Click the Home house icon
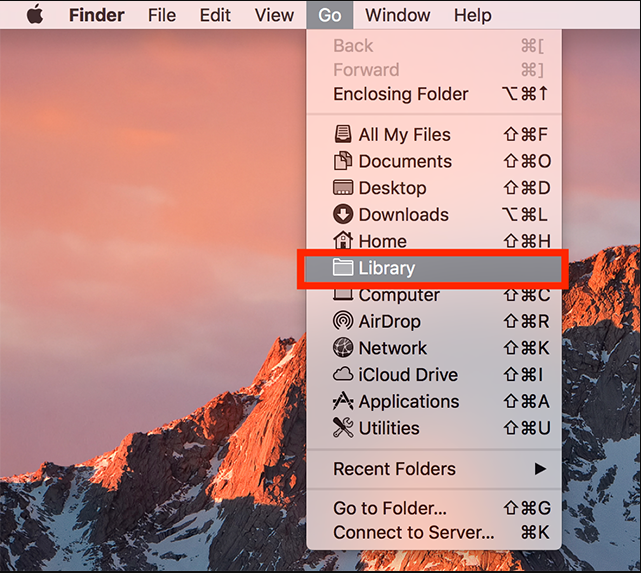 point(343,240)
